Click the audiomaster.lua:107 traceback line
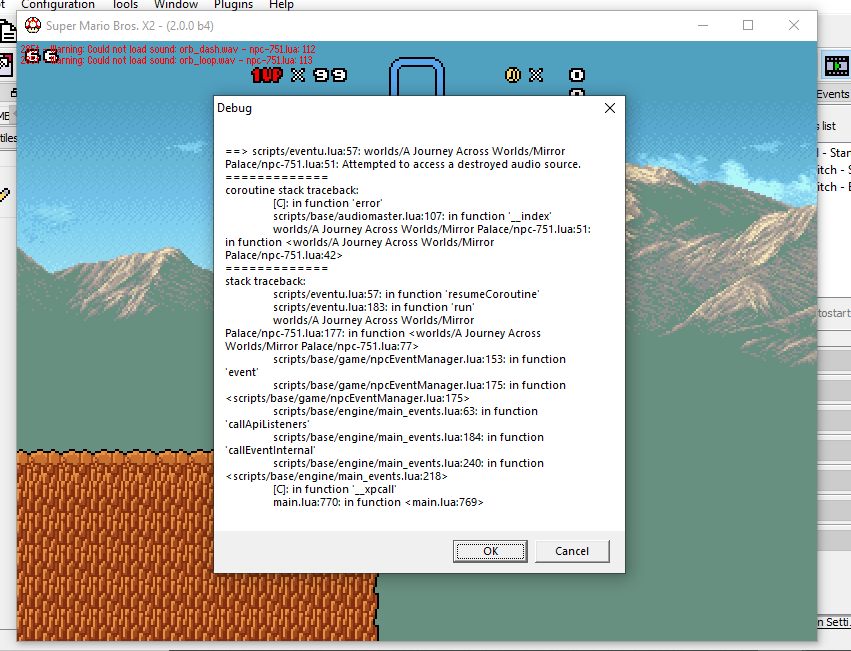The image size is (851, 651). coord(412,216)
